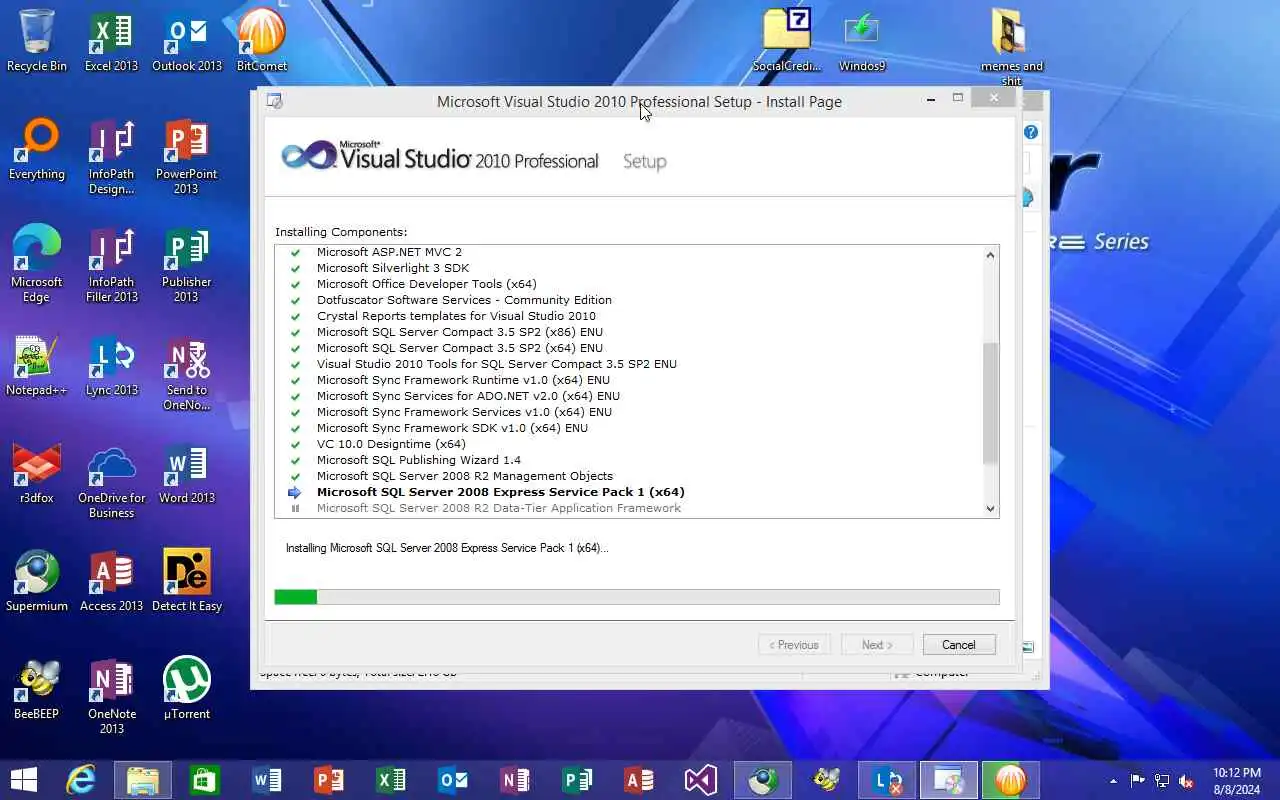Open Publisher 2013 desktop shortcut

pyautogui.click(x=186, y=264)
